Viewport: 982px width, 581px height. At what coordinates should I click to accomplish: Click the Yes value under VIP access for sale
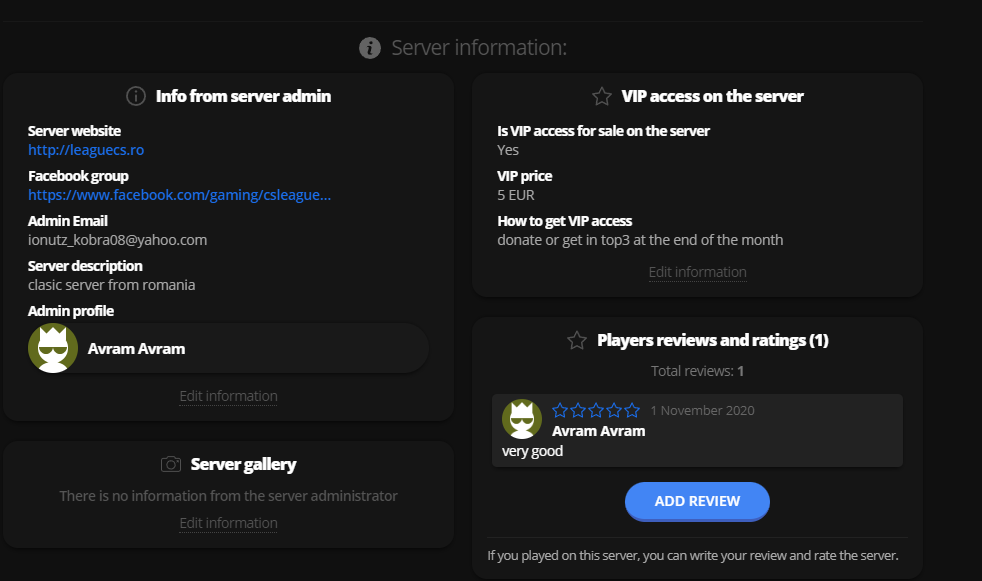[508, 150]
